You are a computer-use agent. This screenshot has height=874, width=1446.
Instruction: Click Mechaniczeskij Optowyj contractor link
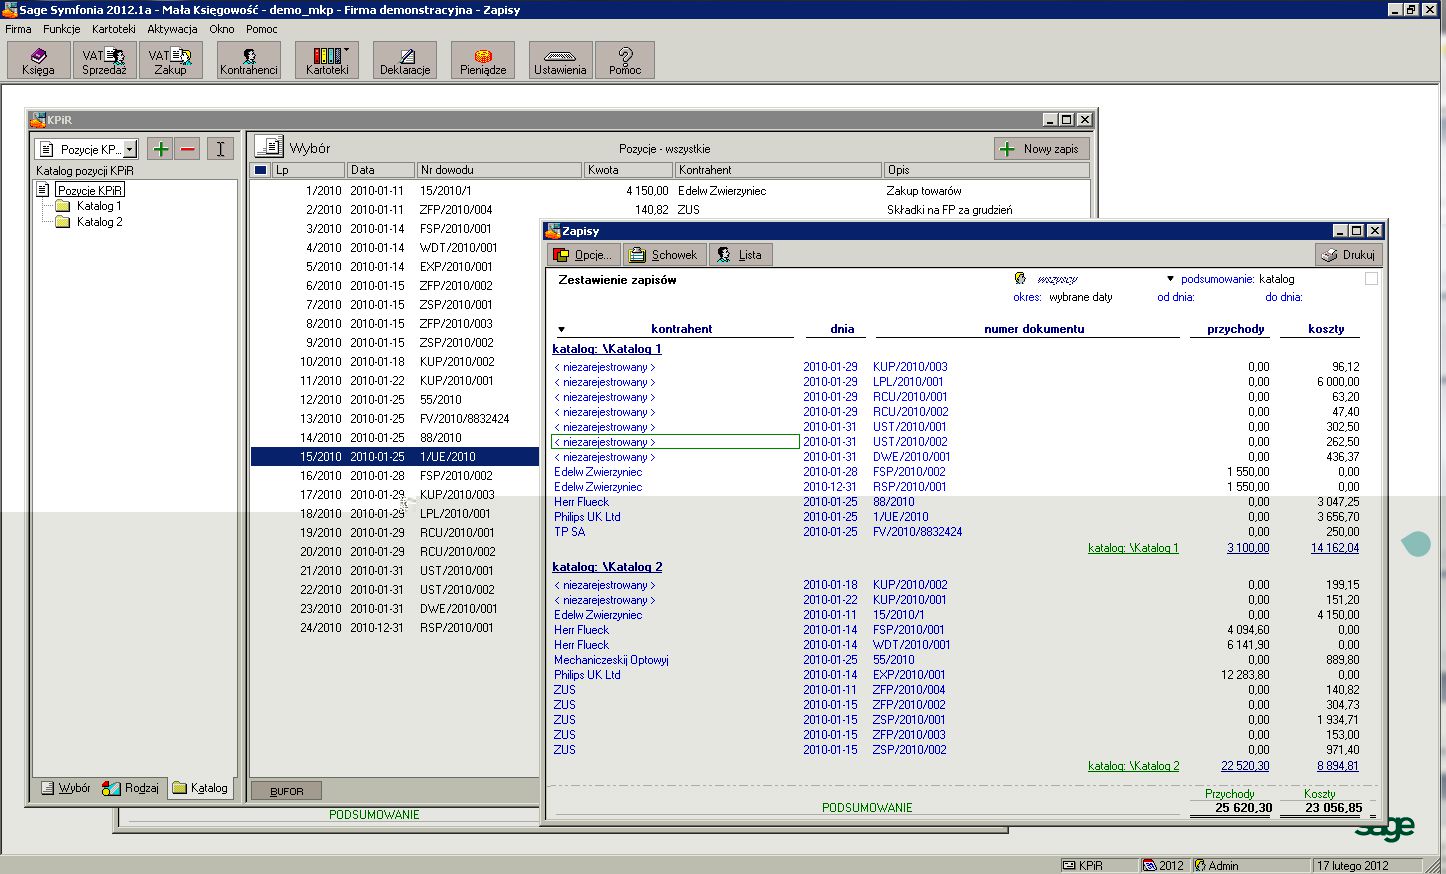[611, 660]
